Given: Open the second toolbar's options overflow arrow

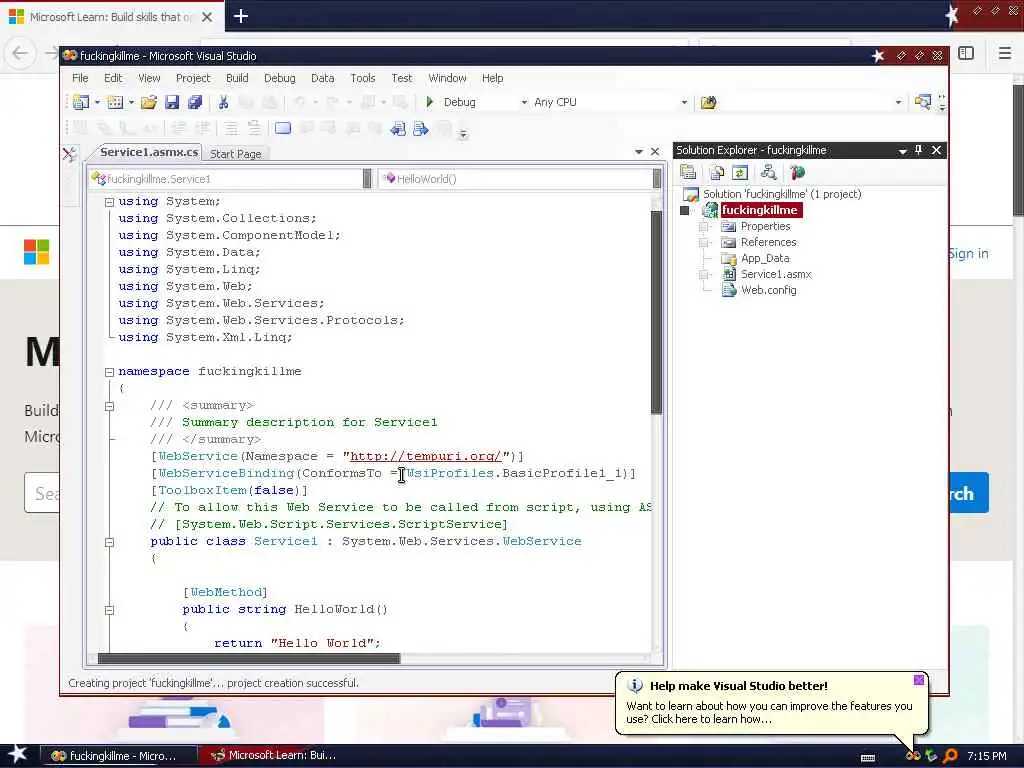Looking at the screenshot, I should point(462,135).
